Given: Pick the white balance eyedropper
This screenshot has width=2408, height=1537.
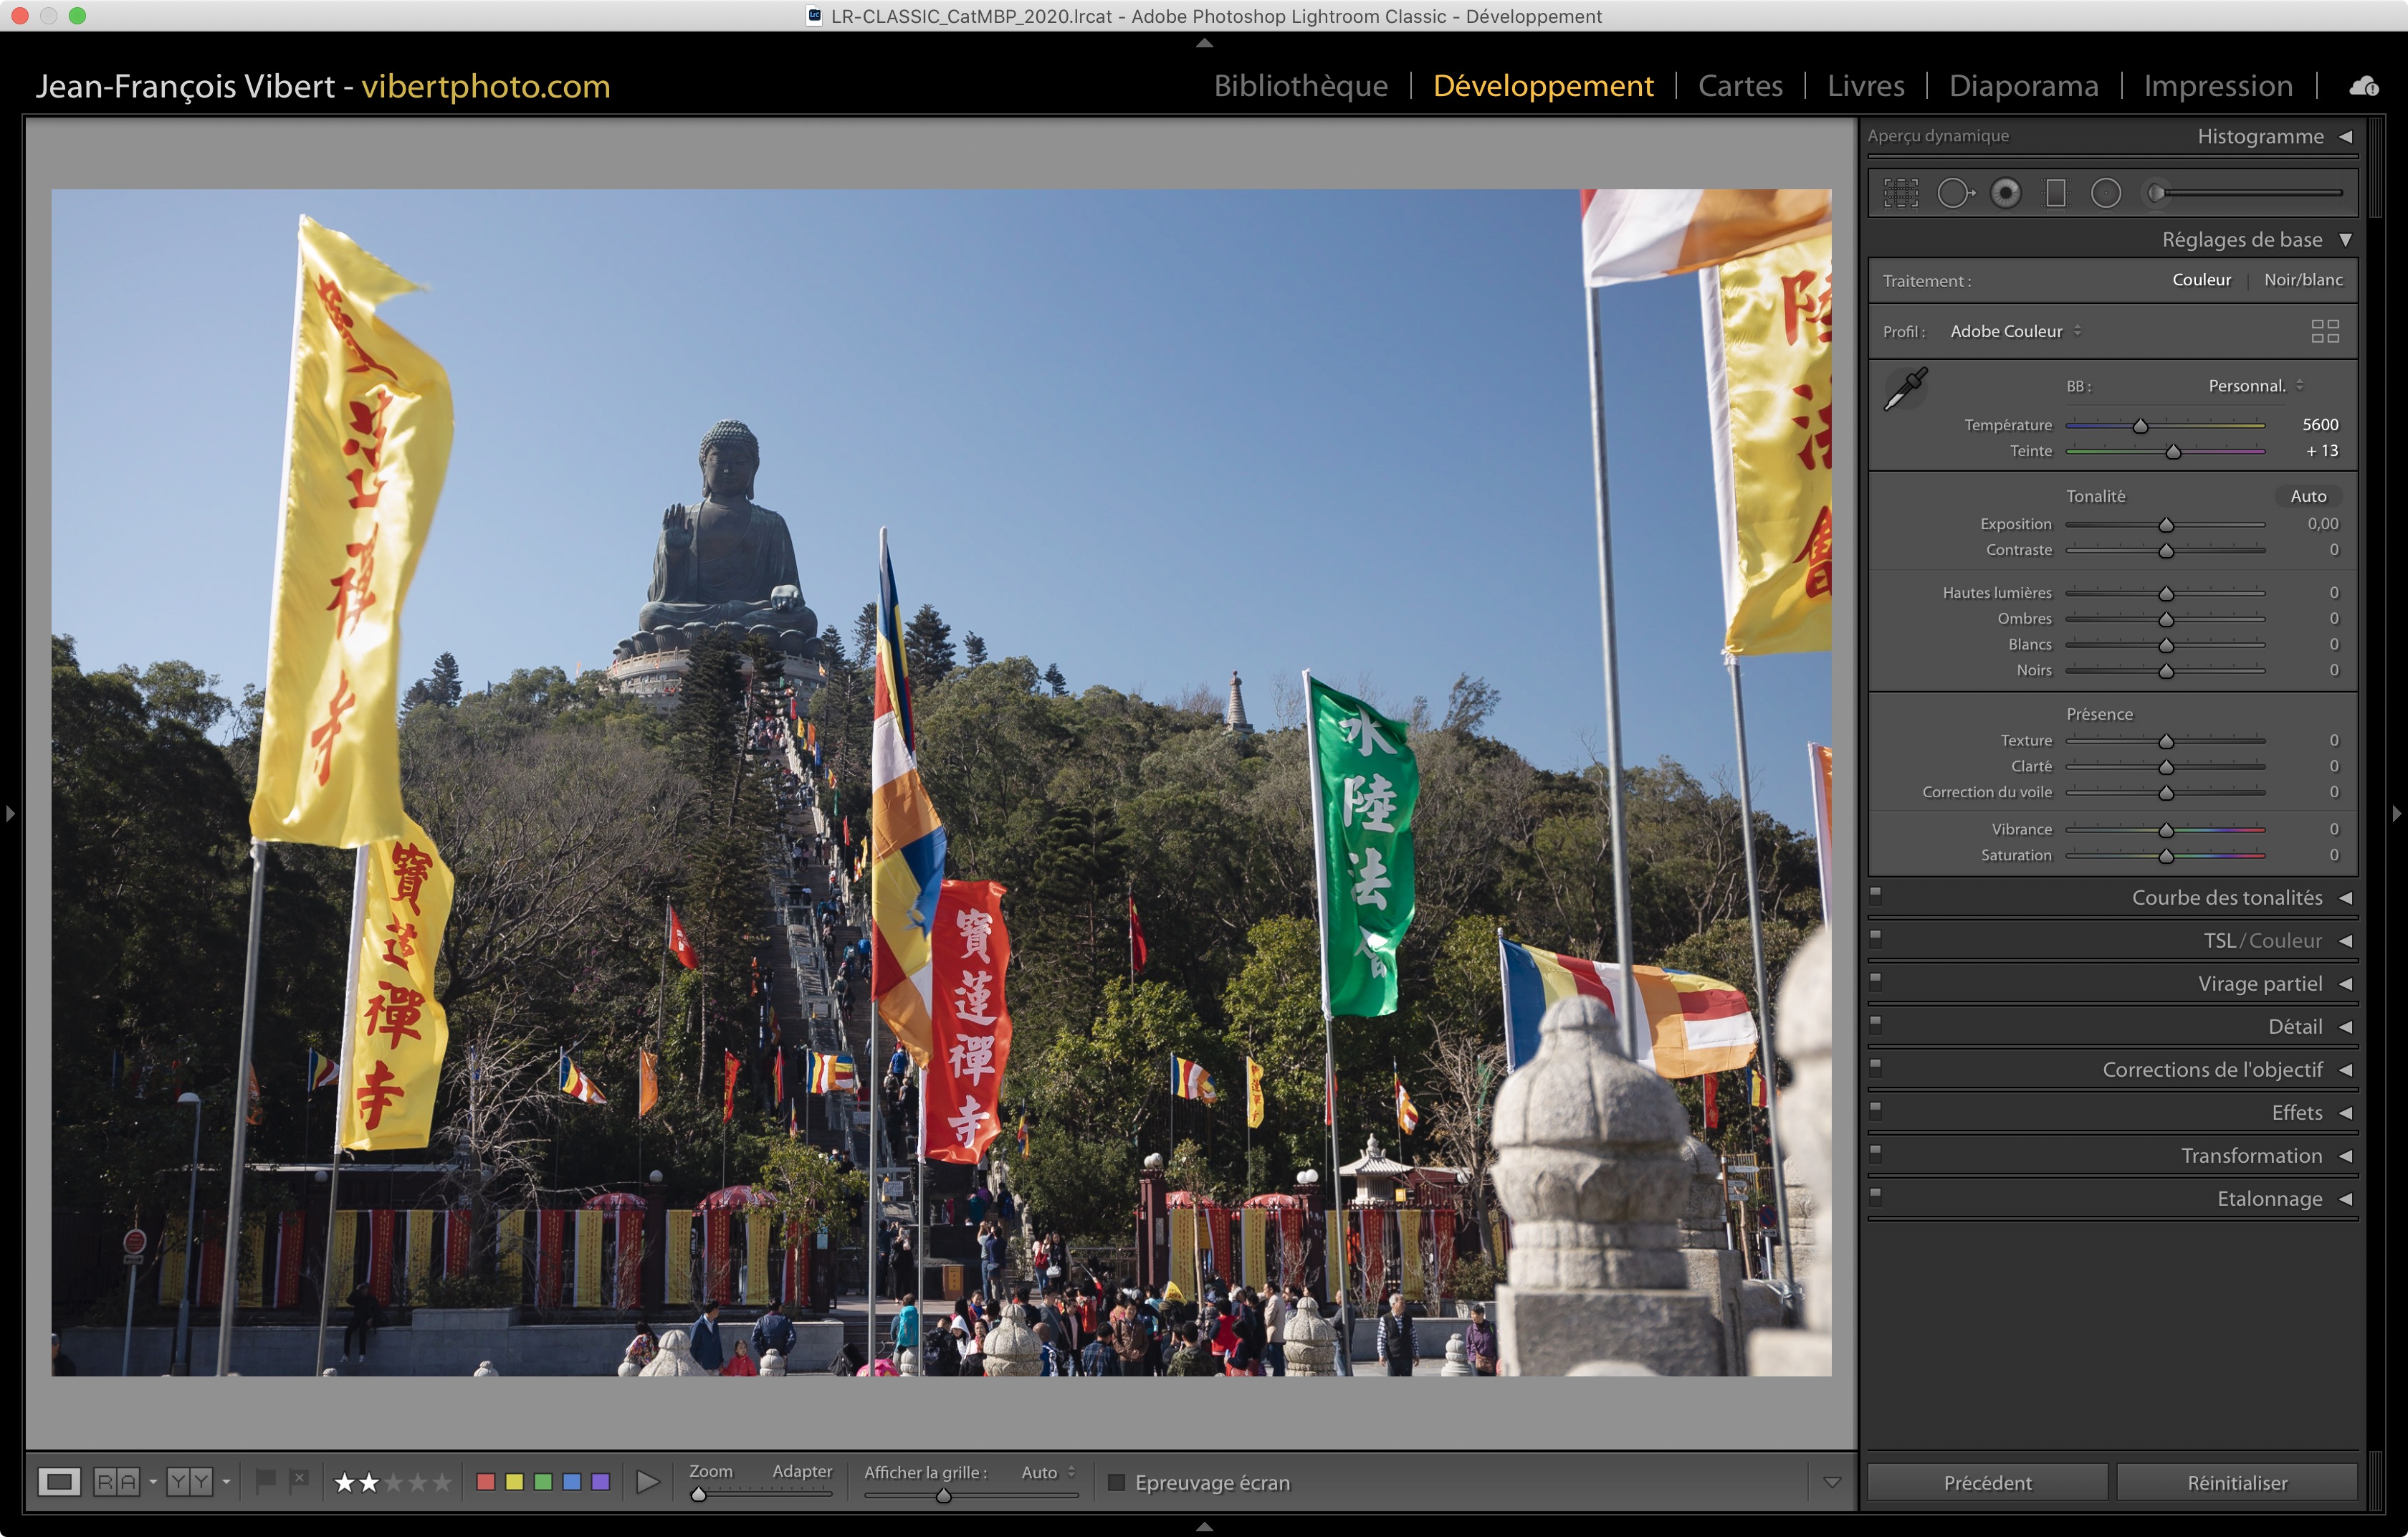Looking at the screenshot, I should click(x=1905, y=389).
